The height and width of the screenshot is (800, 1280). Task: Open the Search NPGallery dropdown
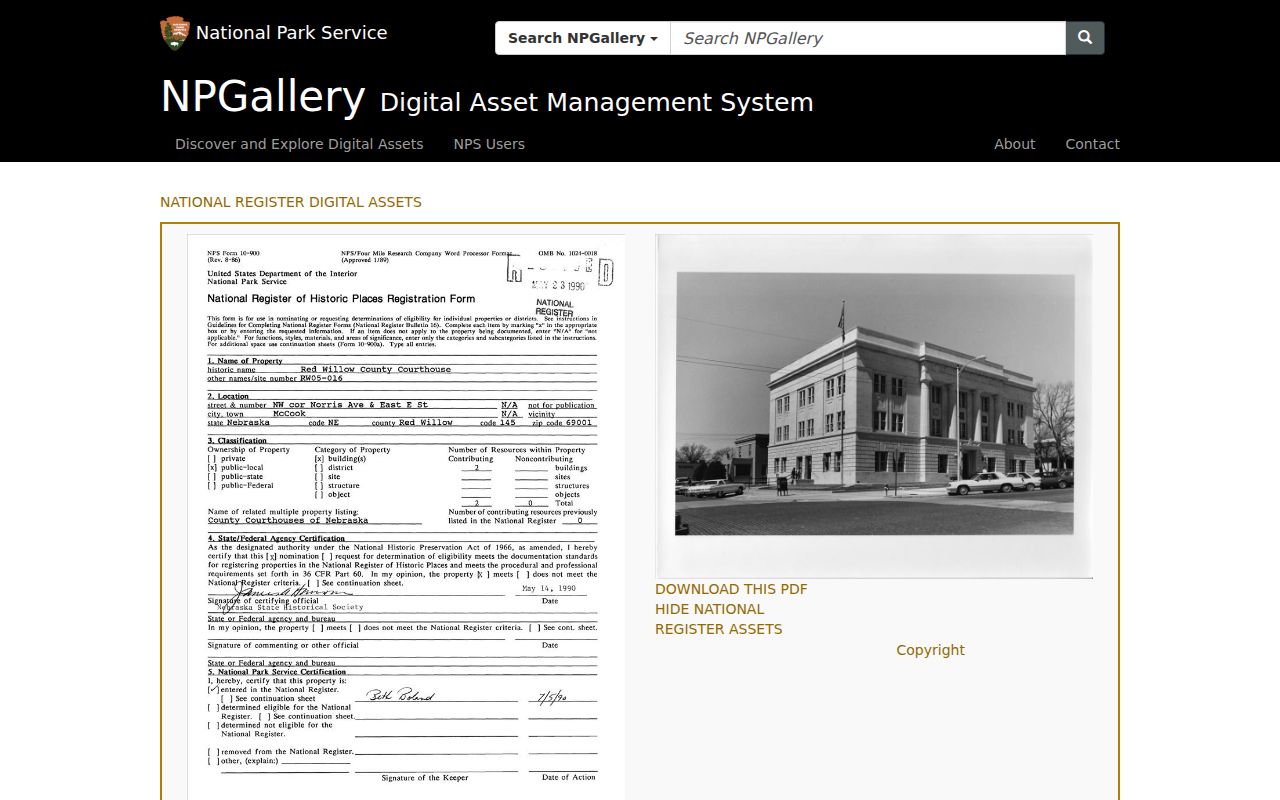[x=583, y=38]
